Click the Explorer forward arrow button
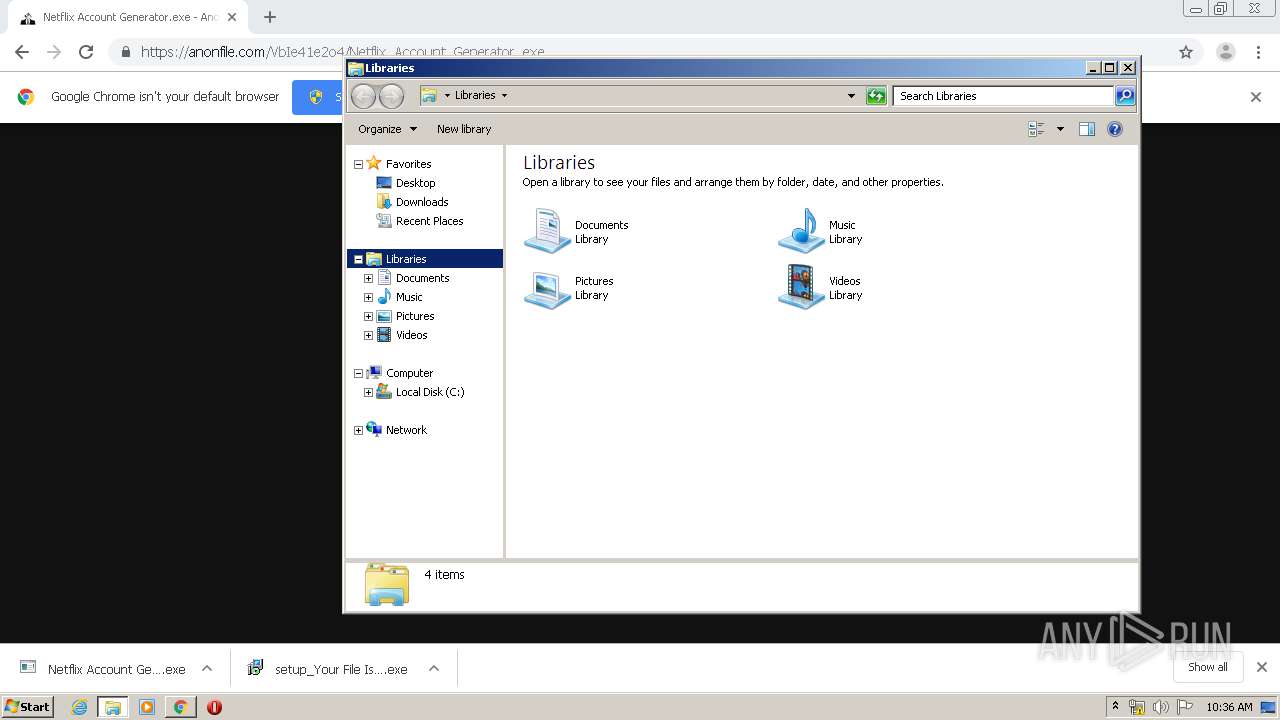 coord(391,96)
